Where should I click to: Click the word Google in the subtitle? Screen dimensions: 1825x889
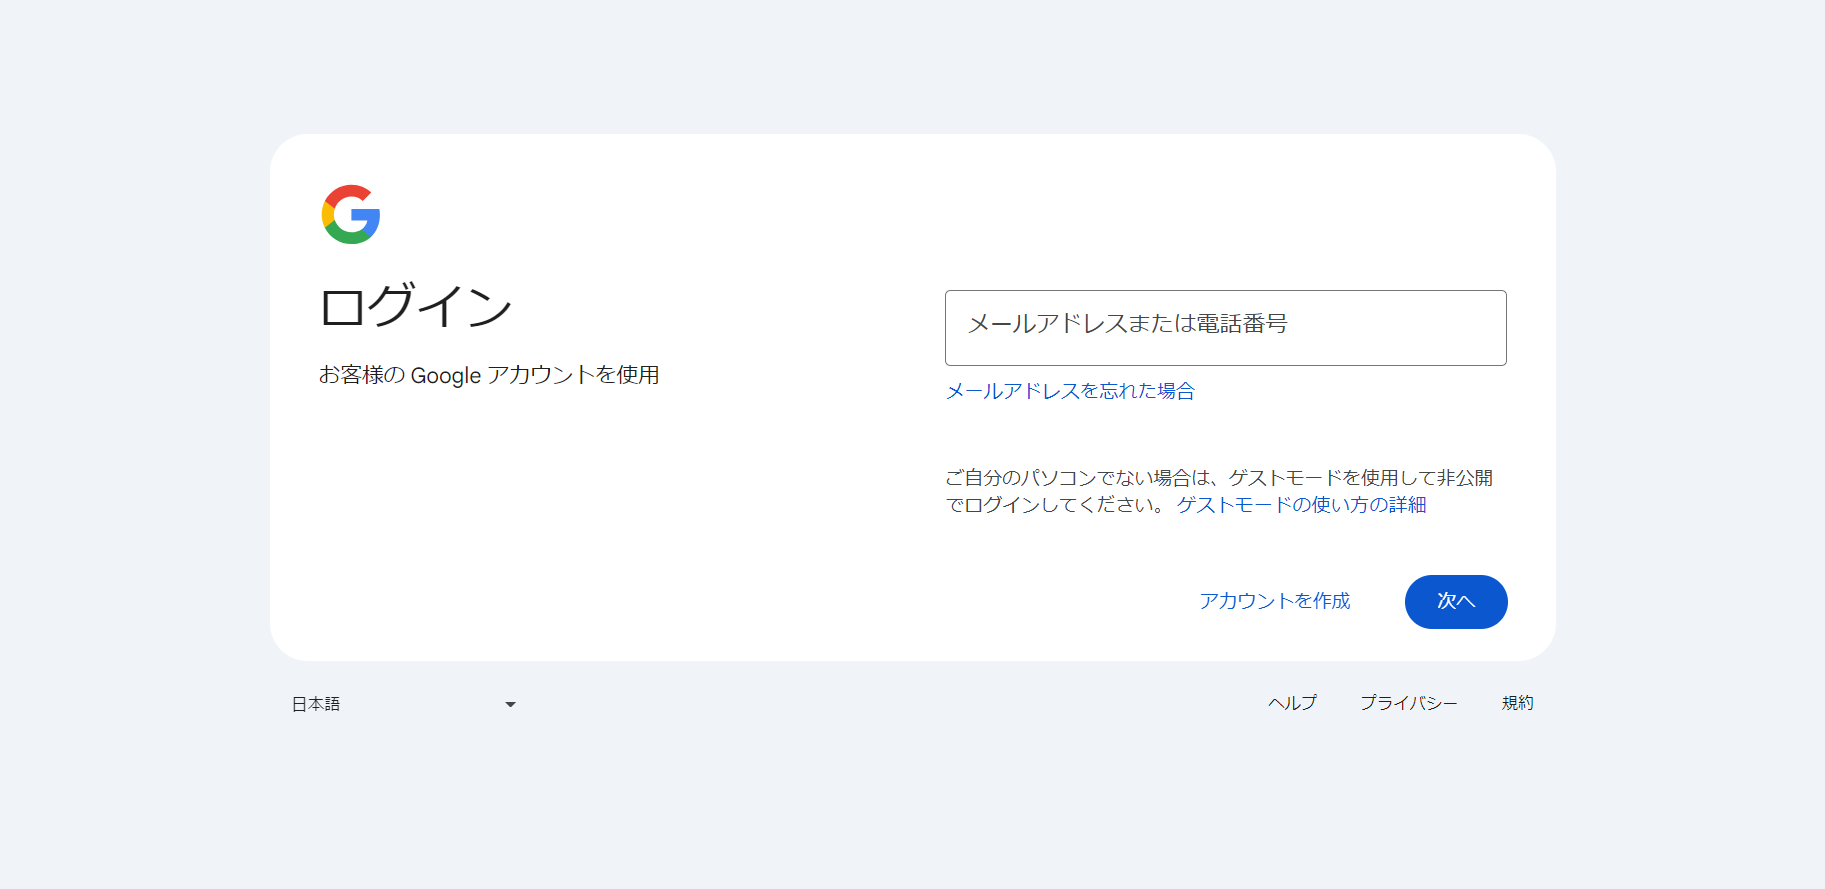click(x=446, y=376)
